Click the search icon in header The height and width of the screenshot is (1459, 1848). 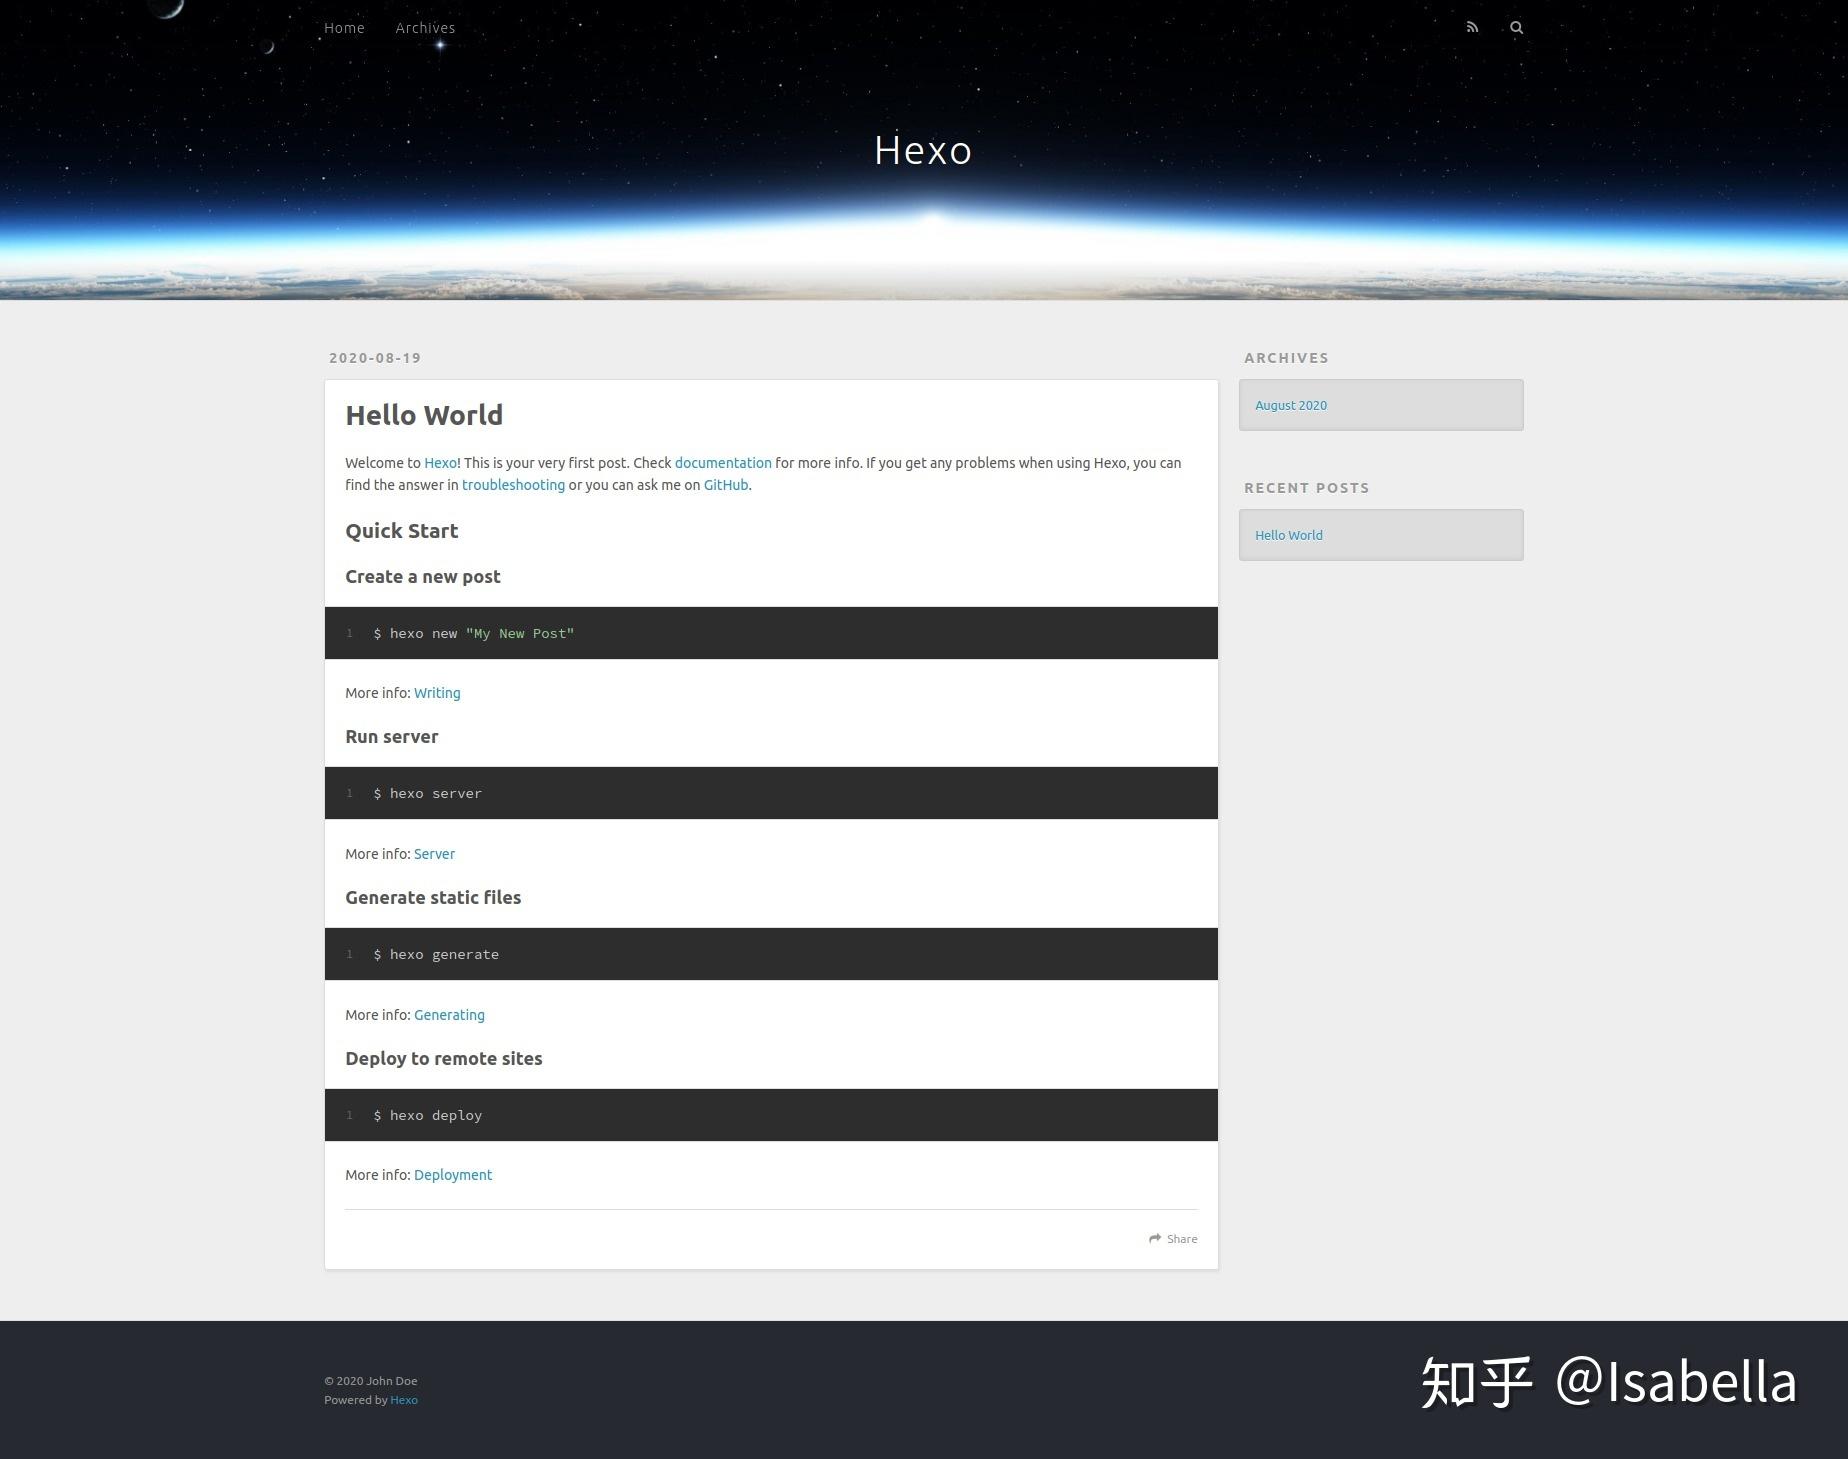tap(1516, 27)
